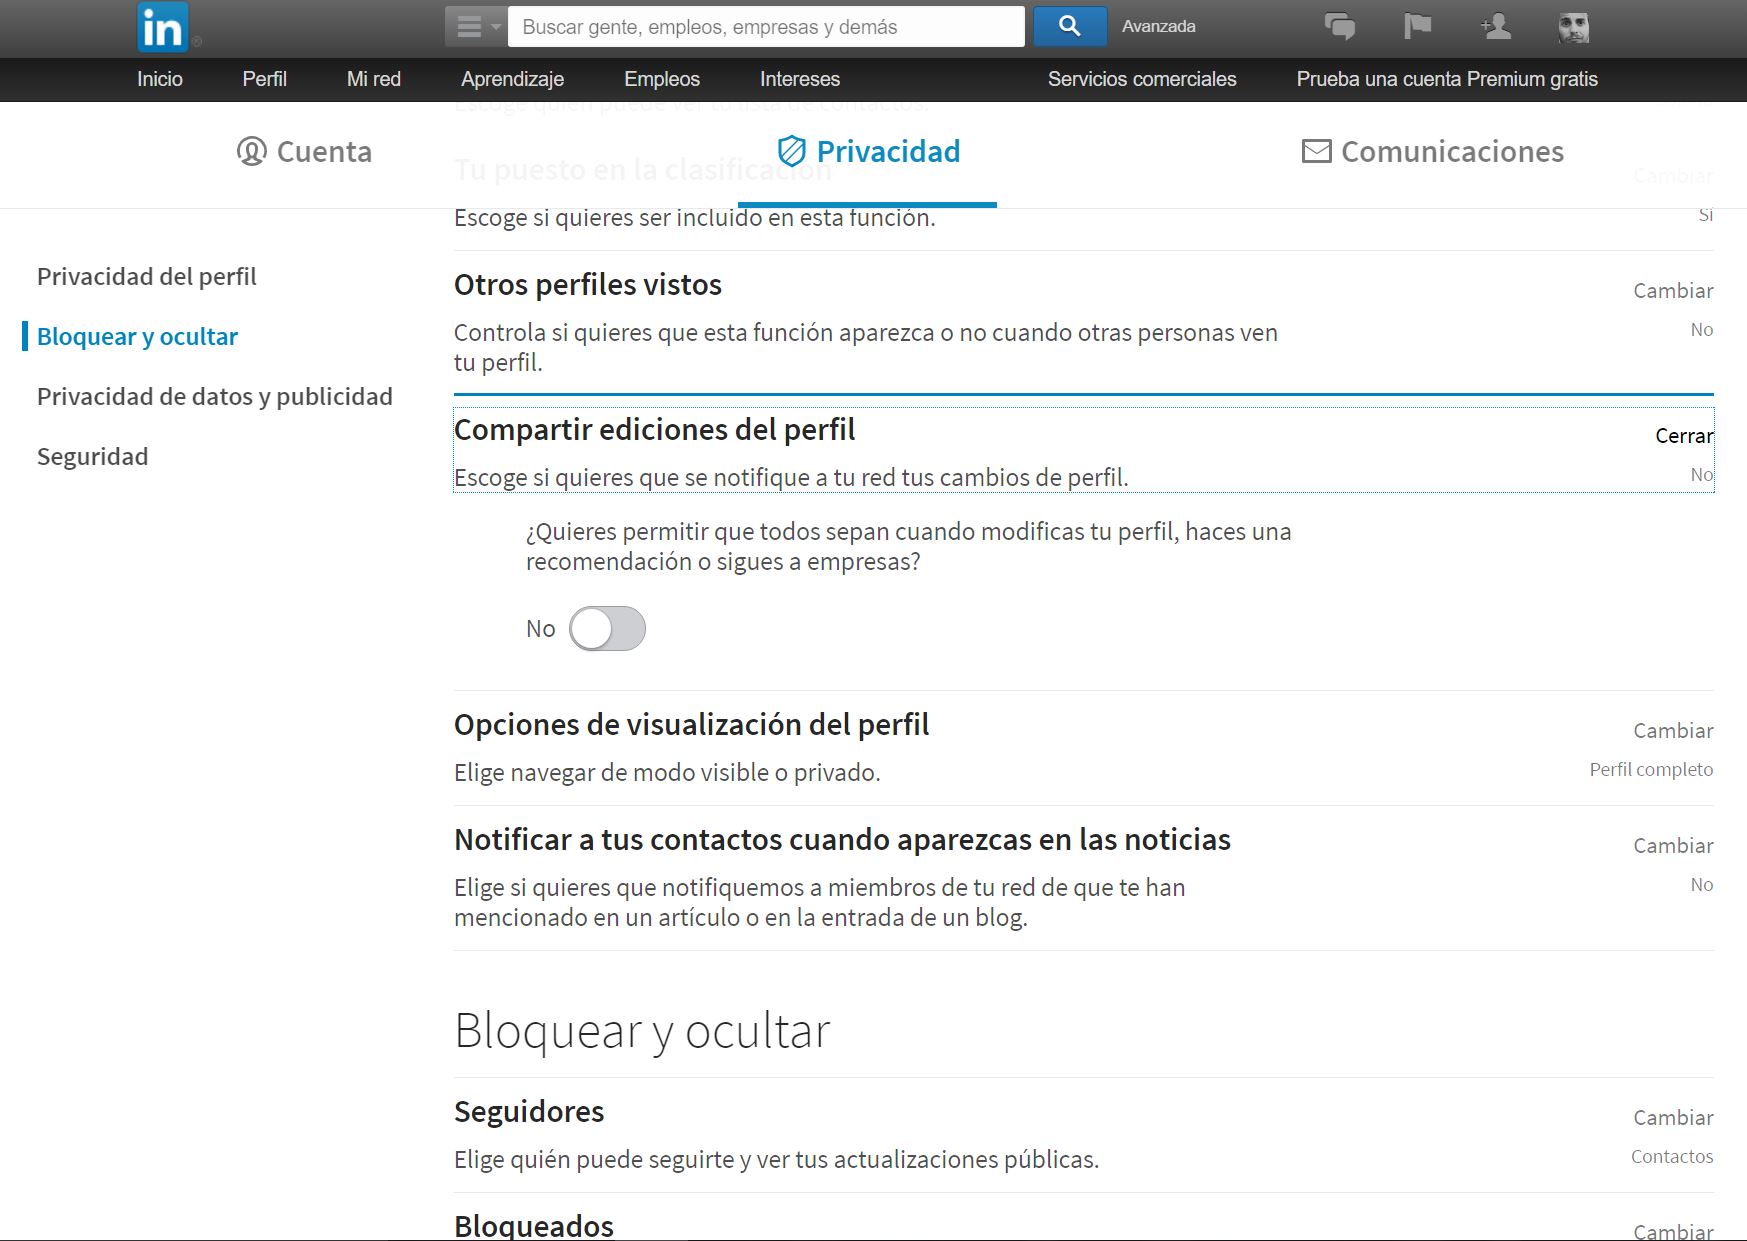Screen dimensions: 1747x1241
Task: Go to Inicio in navigation bar
Action: 160,79
